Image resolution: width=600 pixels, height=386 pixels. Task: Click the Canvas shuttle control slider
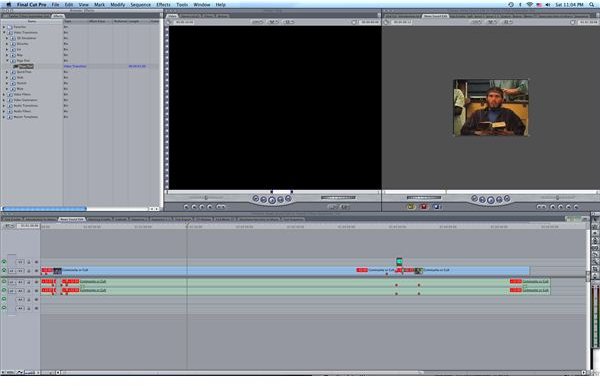click(x=558, y=198)
